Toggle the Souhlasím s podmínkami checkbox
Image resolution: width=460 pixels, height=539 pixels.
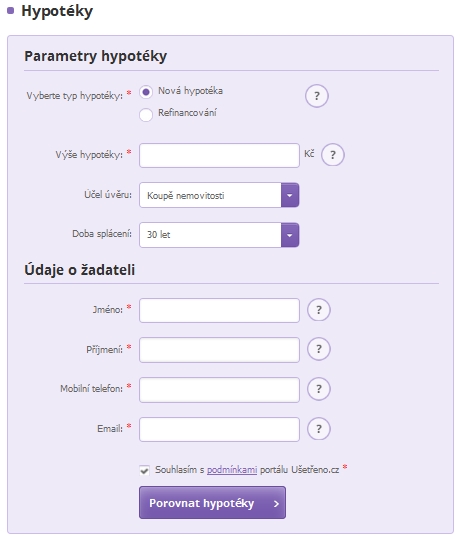click(x=144, y=470)
